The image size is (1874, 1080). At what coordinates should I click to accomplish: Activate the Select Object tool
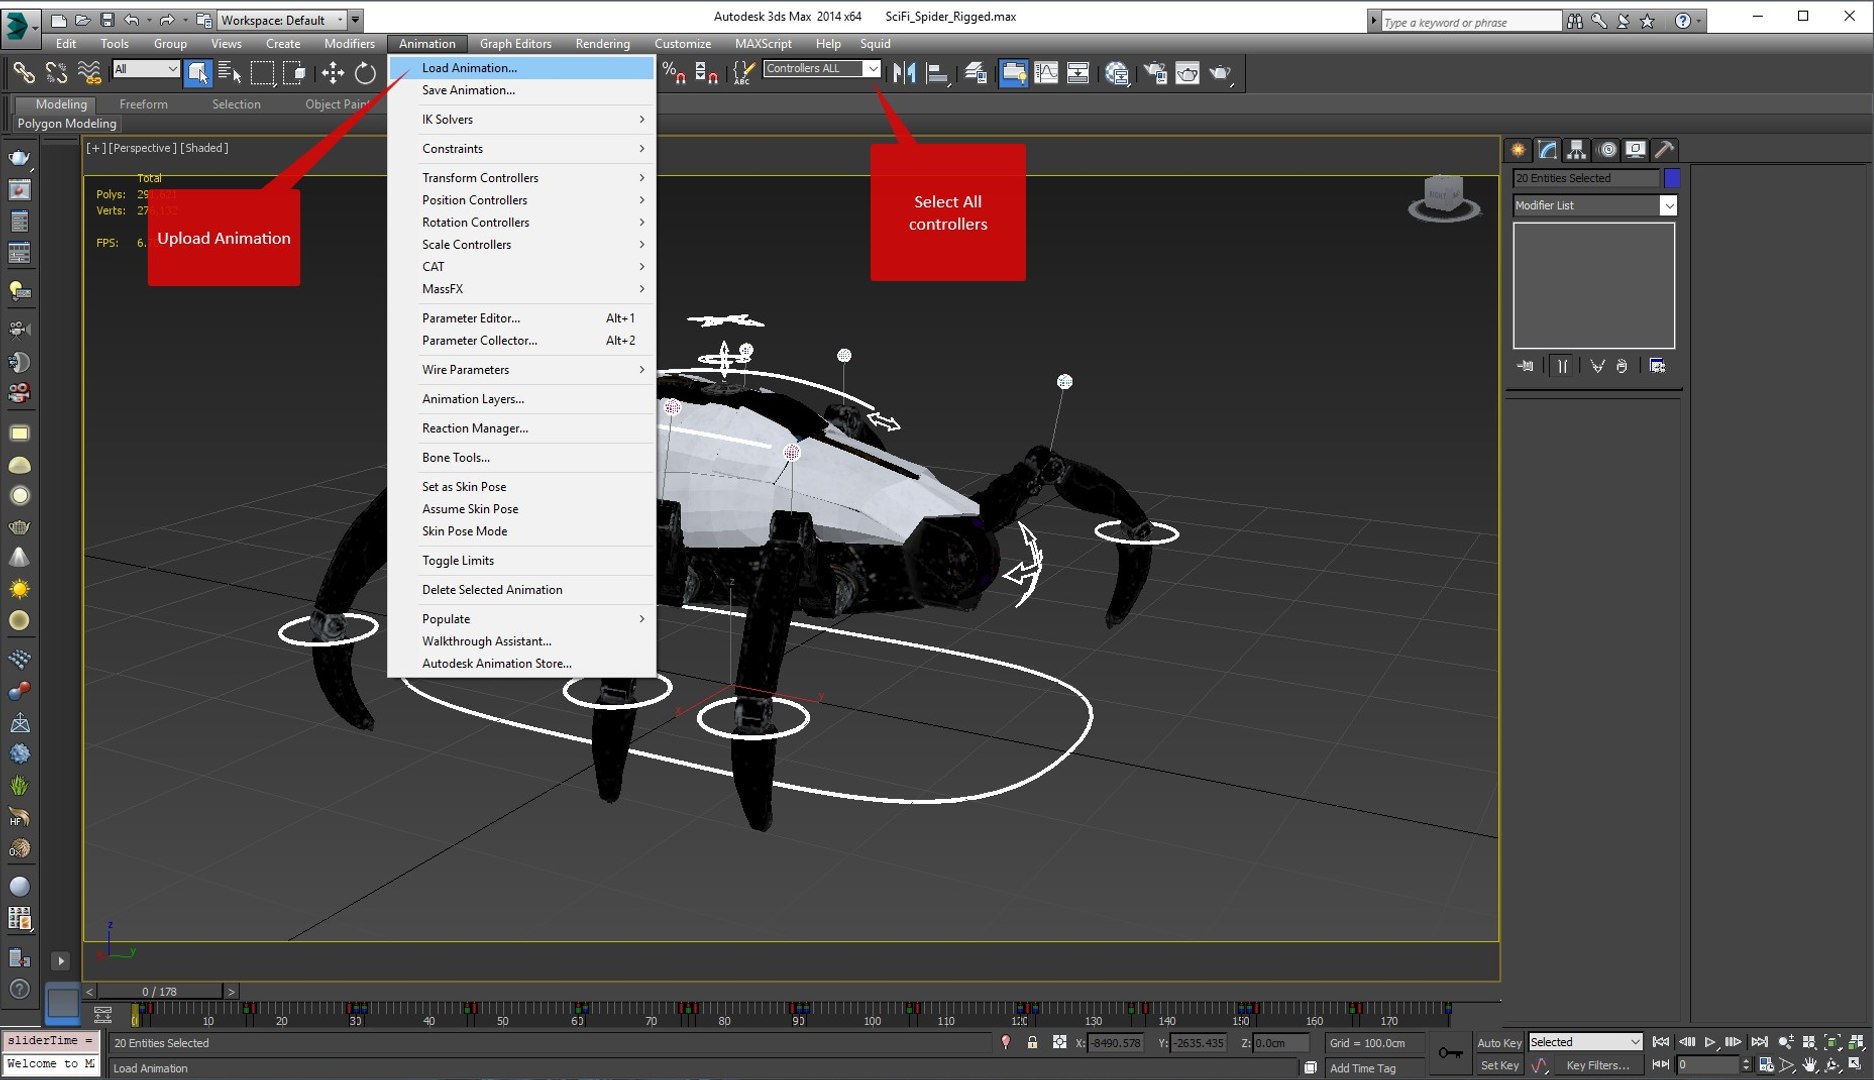click(x=198, y=72)
